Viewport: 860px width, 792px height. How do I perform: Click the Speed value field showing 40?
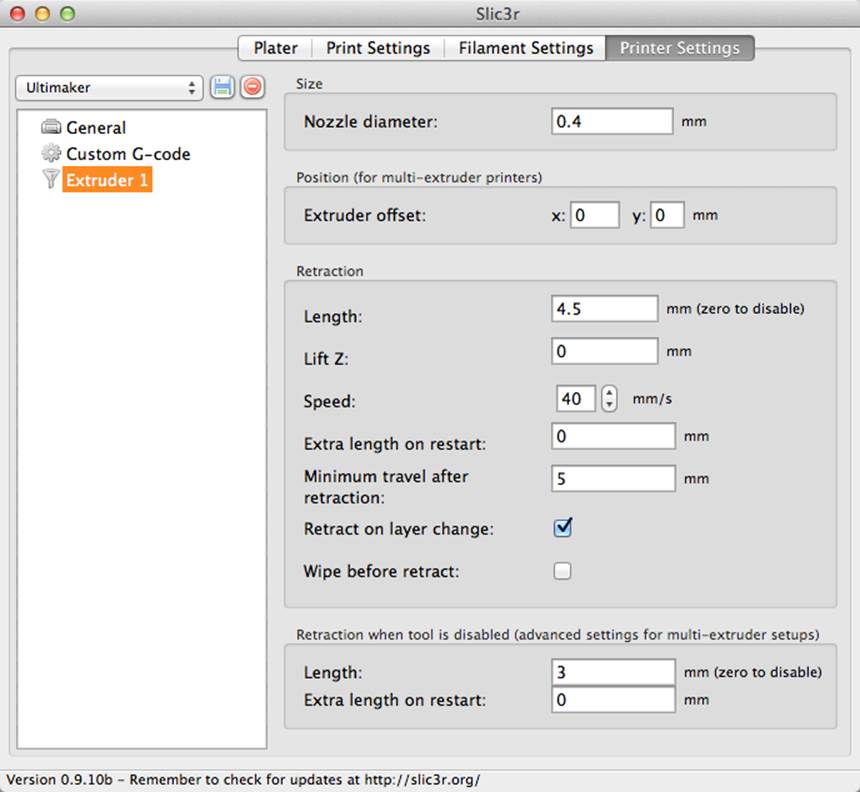pos(575,399)
